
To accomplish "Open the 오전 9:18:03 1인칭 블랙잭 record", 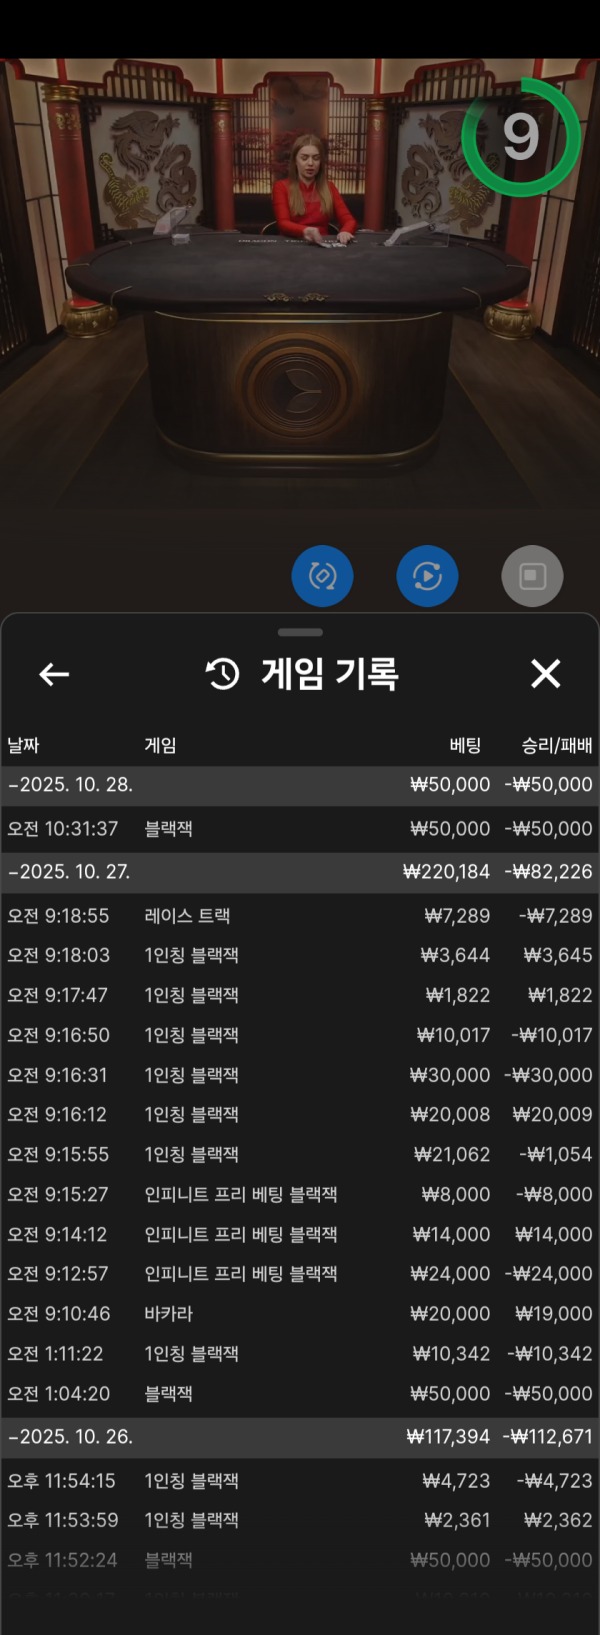I will (300, 956).
